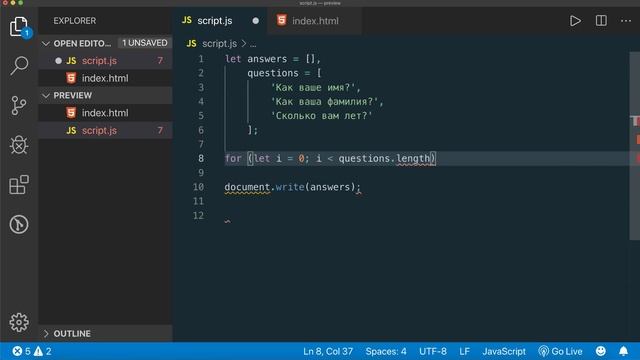Click the 'Как ваше имя?' string
The width and height of the screenshot is (640, 360).
pos(313,87)
